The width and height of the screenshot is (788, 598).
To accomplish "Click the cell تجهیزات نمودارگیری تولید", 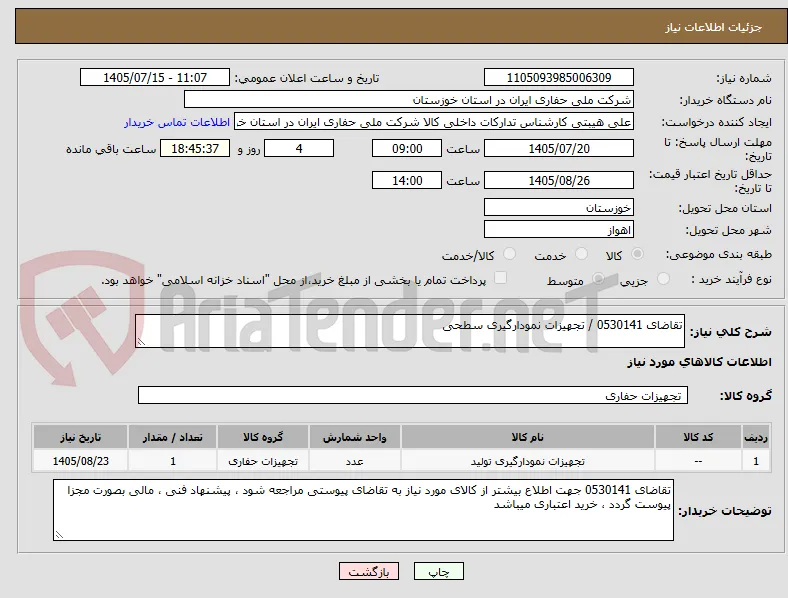I will 528,461.
